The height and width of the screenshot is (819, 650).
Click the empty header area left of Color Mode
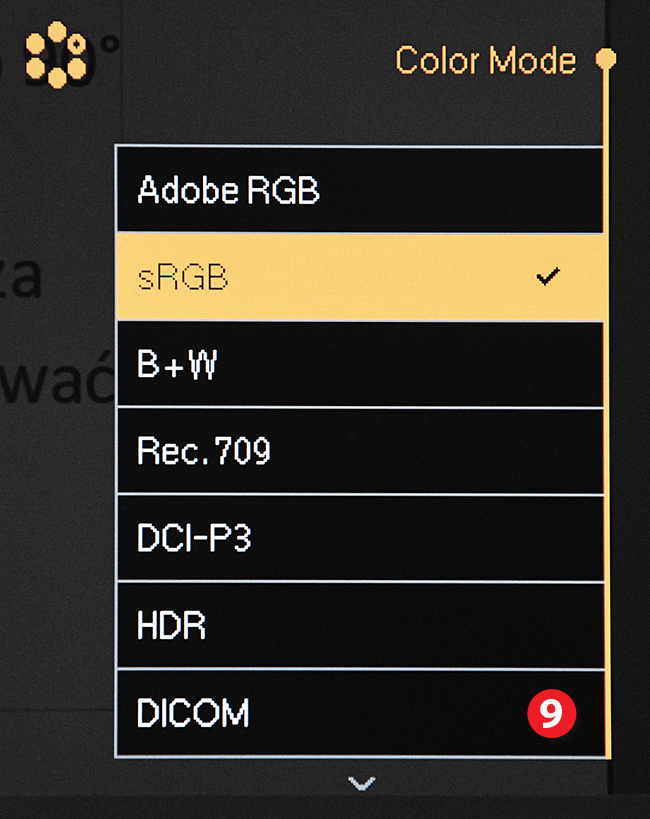coord(250,60)
